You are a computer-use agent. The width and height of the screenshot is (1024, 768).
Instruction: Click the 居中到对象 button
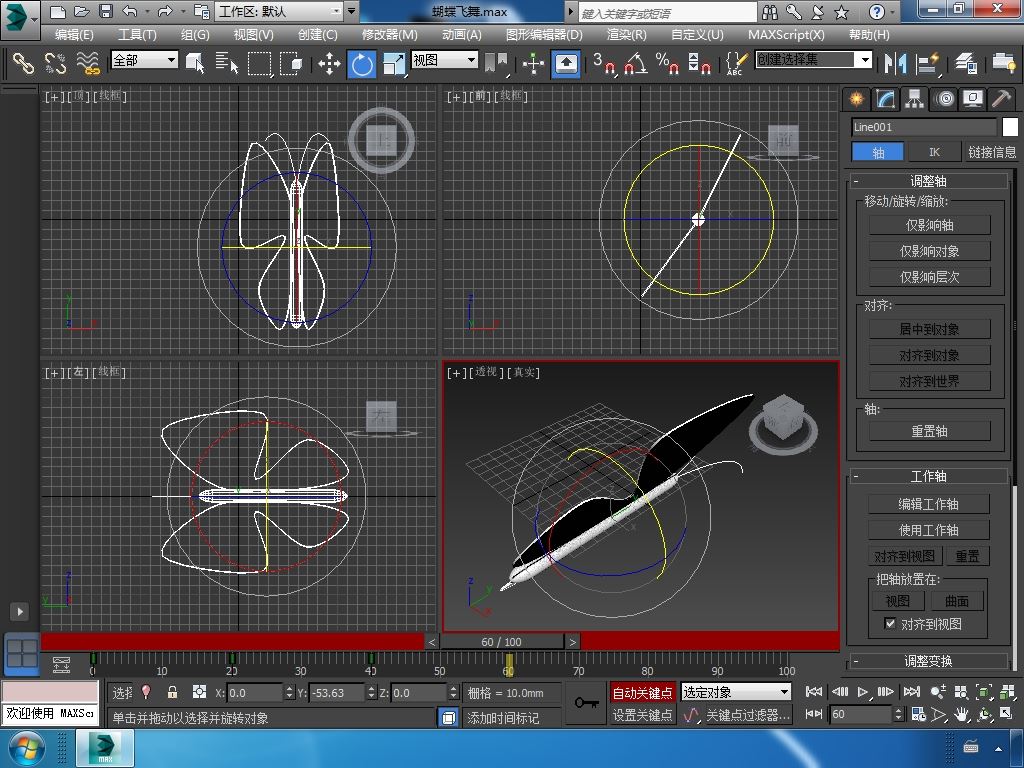(929, 329)
